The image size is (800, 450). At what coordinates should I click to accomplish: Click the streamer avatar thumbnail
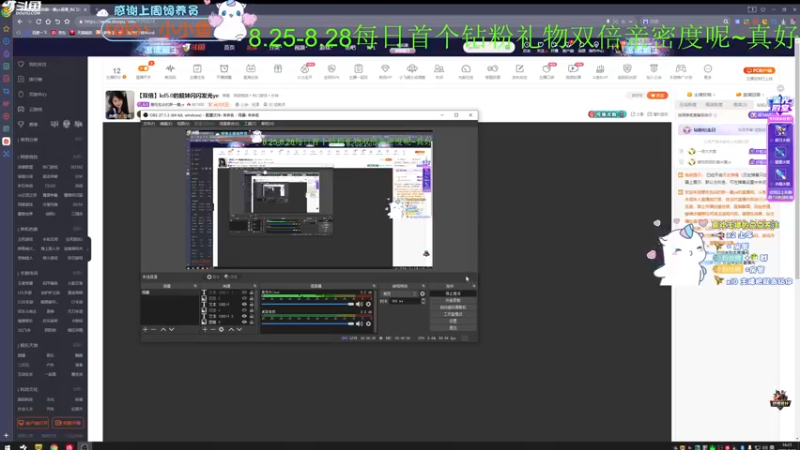tap(119, 104)
